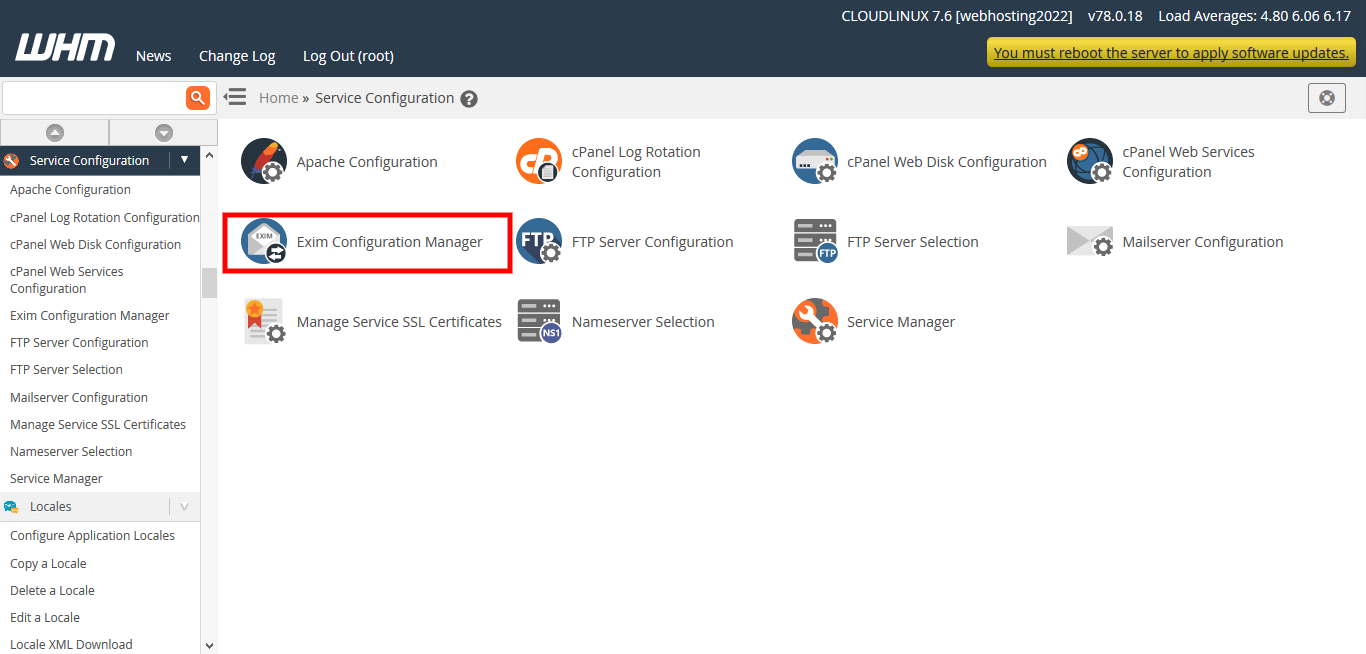Screen dimensions: 1366x654
Task: Click the sidebar expand-all down arrow
Action: pyautogui.click(x=164, y=132)
